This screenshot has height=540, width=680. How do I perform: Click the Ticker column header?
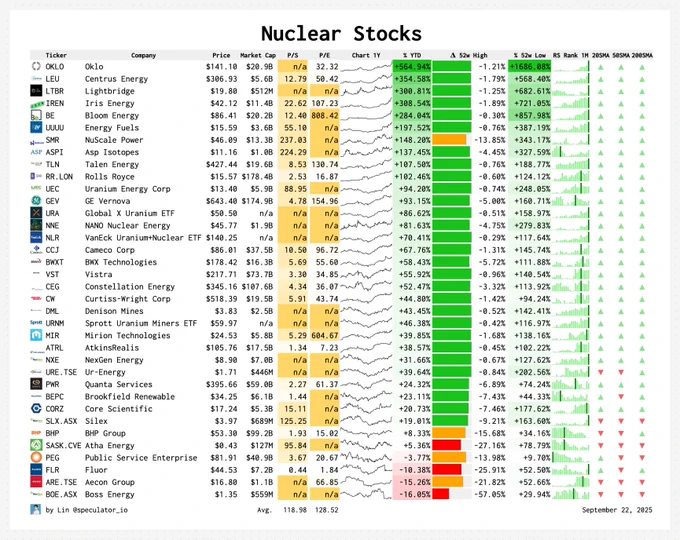(56, 55)
